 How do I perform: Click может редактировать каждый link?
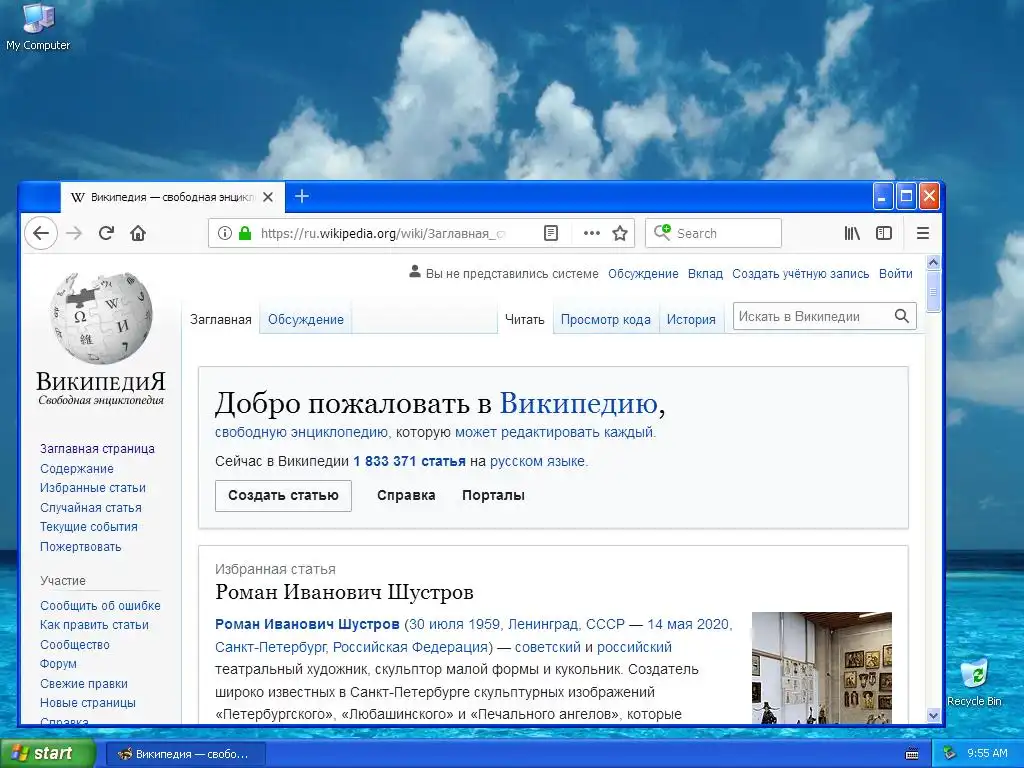554,432
